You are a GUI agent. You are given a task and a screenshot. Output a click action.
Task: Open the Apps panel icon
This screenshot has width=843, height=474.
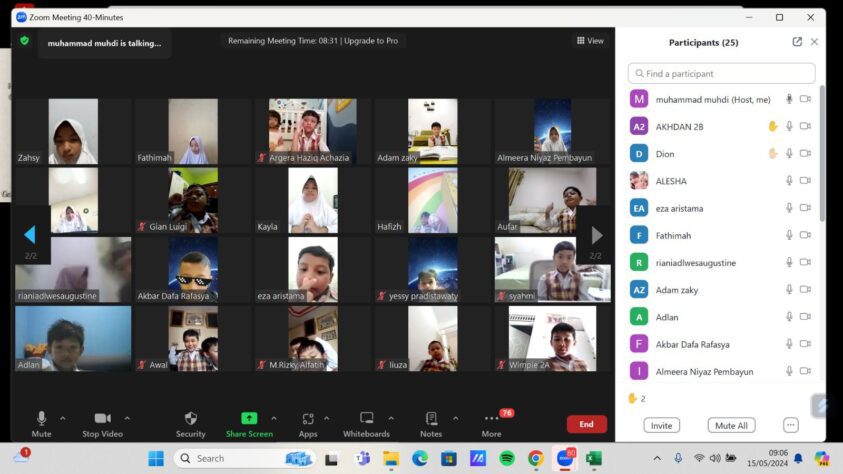tap(308, 418)
